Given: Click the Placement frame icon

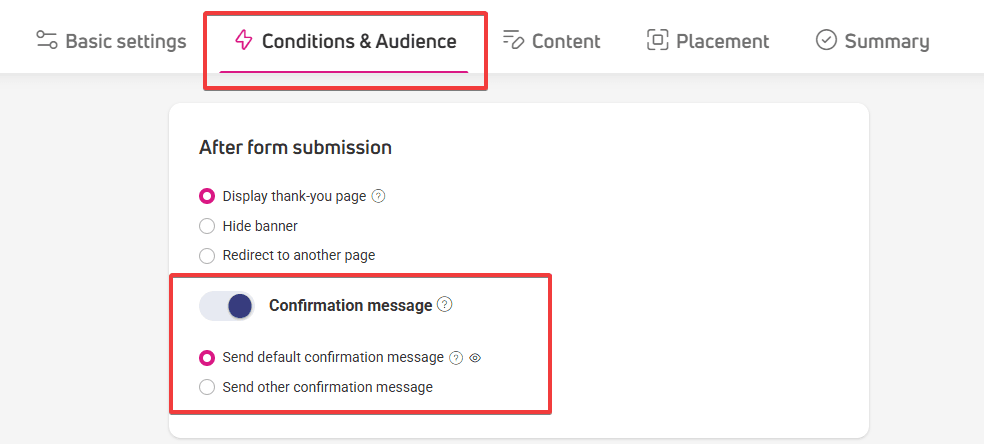Looking at the screenshot, I should [657, 40].
